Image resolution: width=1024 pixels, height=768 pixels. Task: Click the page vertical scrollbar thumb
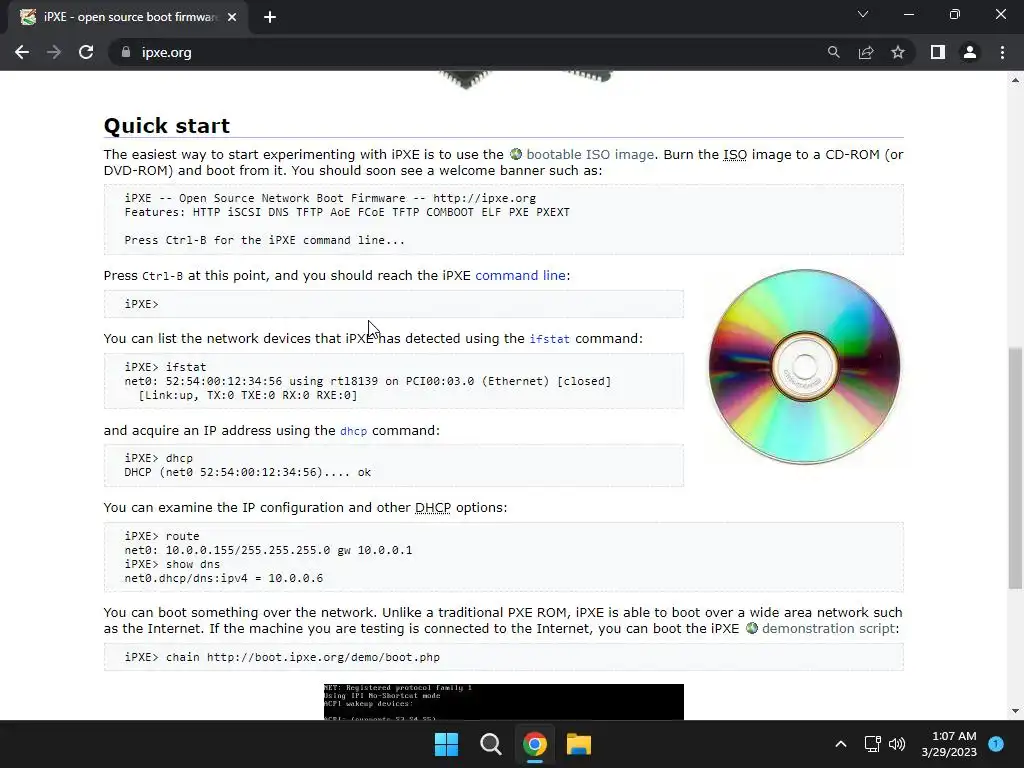(1015, 468)
